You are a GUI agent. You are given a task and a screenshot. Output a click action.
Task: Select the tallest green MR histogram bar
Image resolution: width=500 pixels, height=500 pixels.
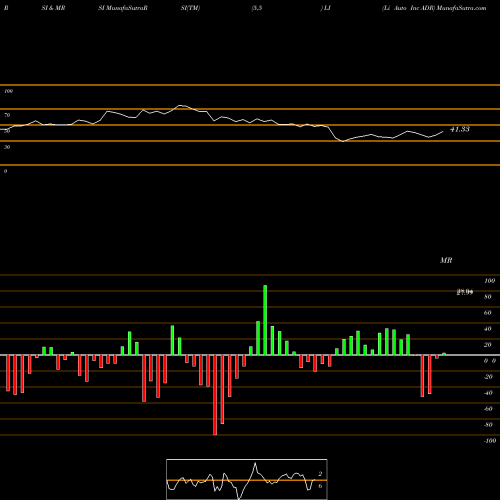[x=265, y=320]
